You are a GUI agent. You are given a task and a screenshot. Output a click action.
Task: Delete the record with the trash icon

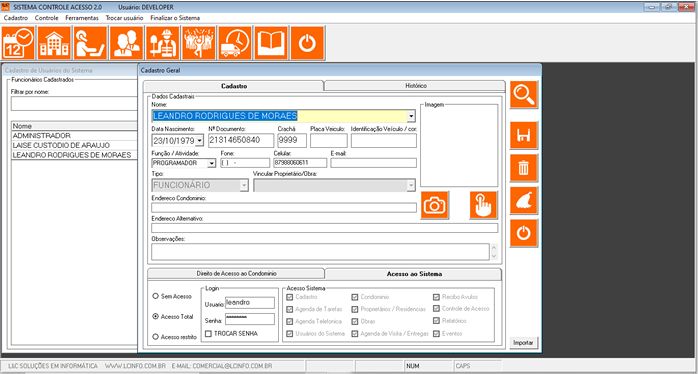click(524, 168)
